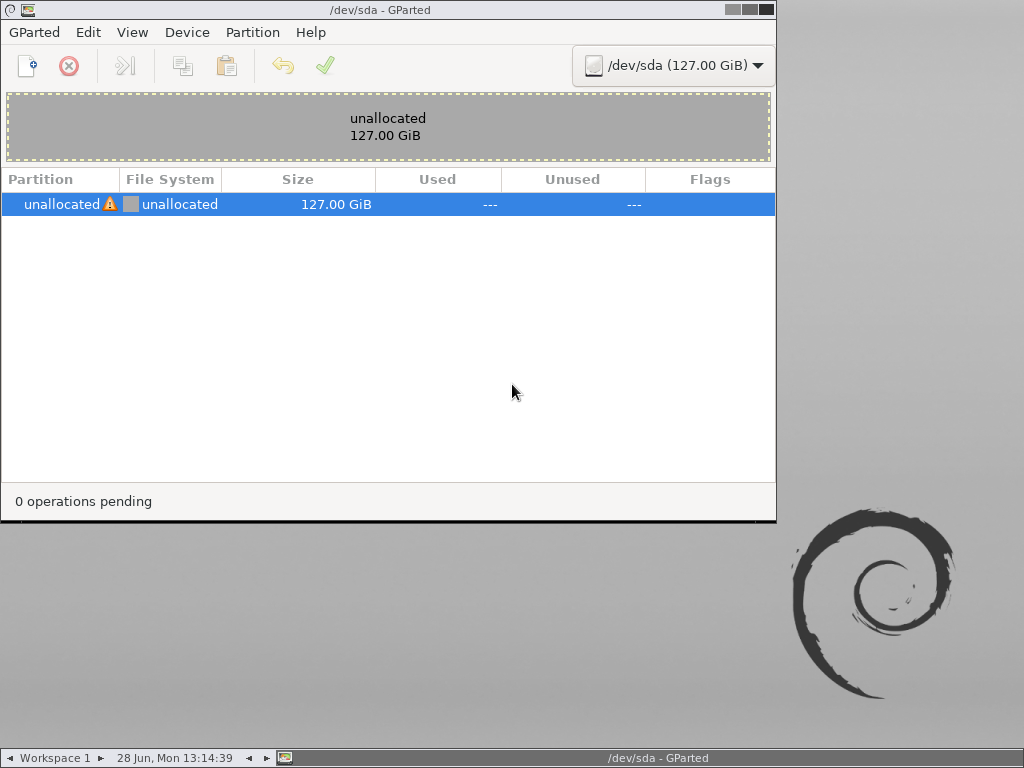Viewport: 1024px width, 768px height.
Task: Click the GParted app icon in title bar
Action: click(x=28, y=10)
